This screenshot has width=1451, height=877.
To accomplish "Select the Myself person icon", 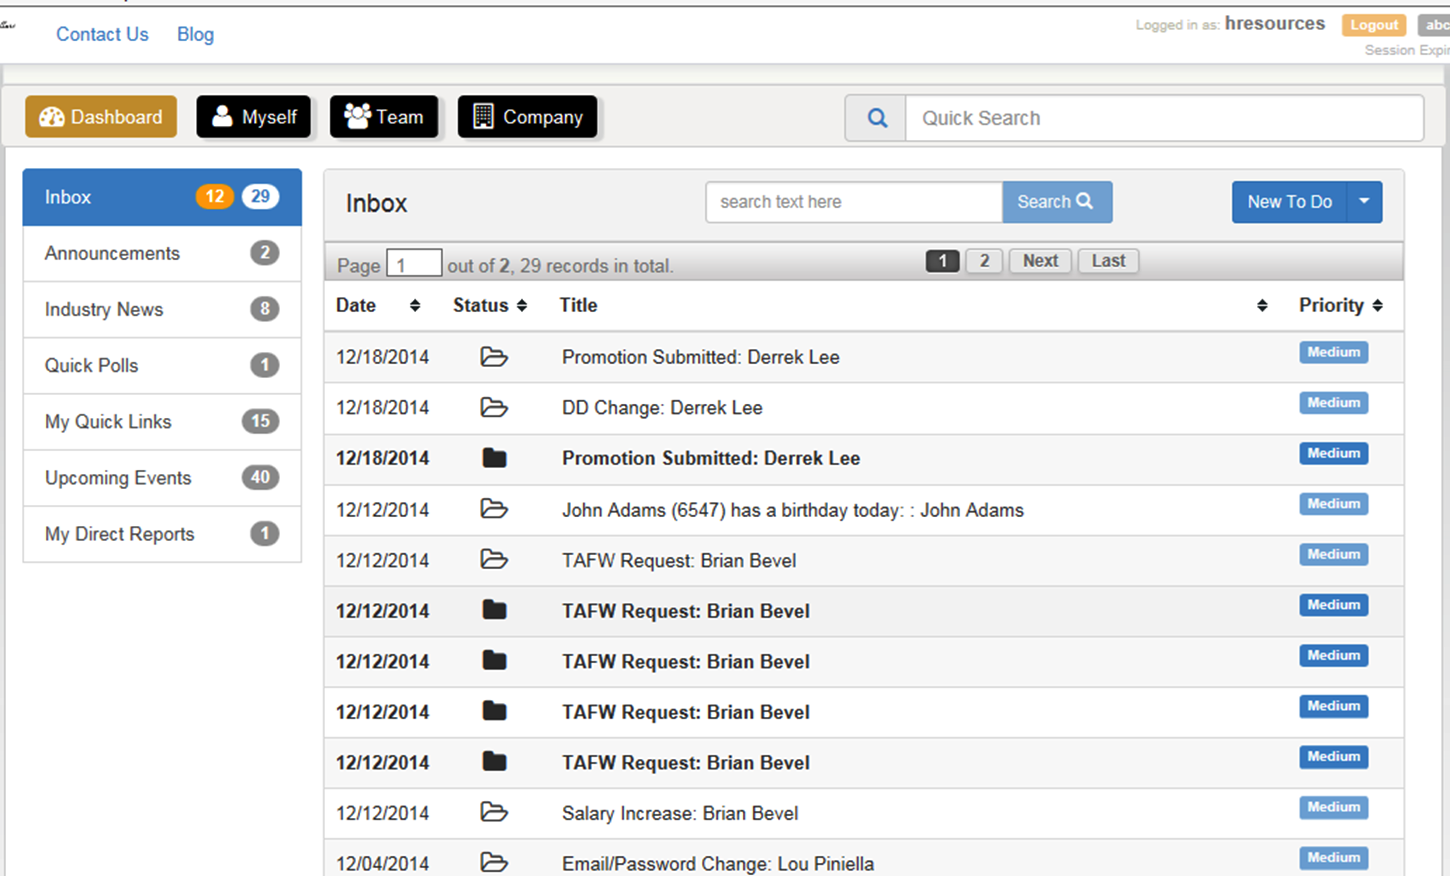I will tap(224, 116).
